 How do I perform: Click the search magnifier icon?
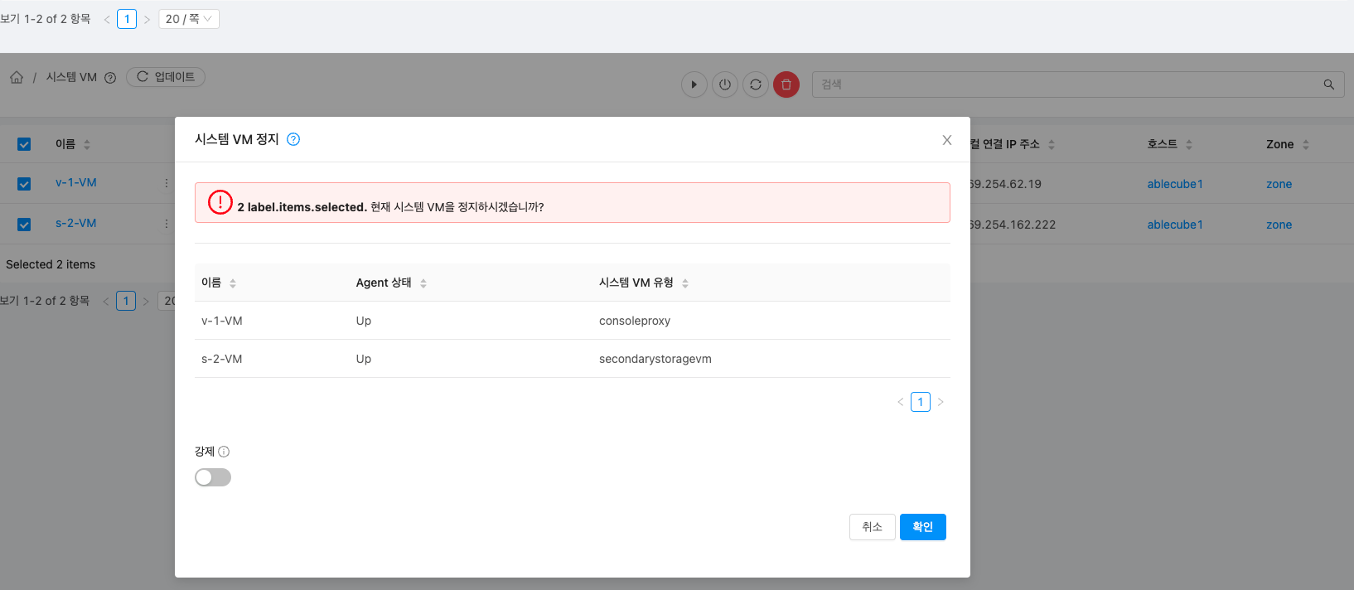pyautogui.click(x=1329, y=85)
